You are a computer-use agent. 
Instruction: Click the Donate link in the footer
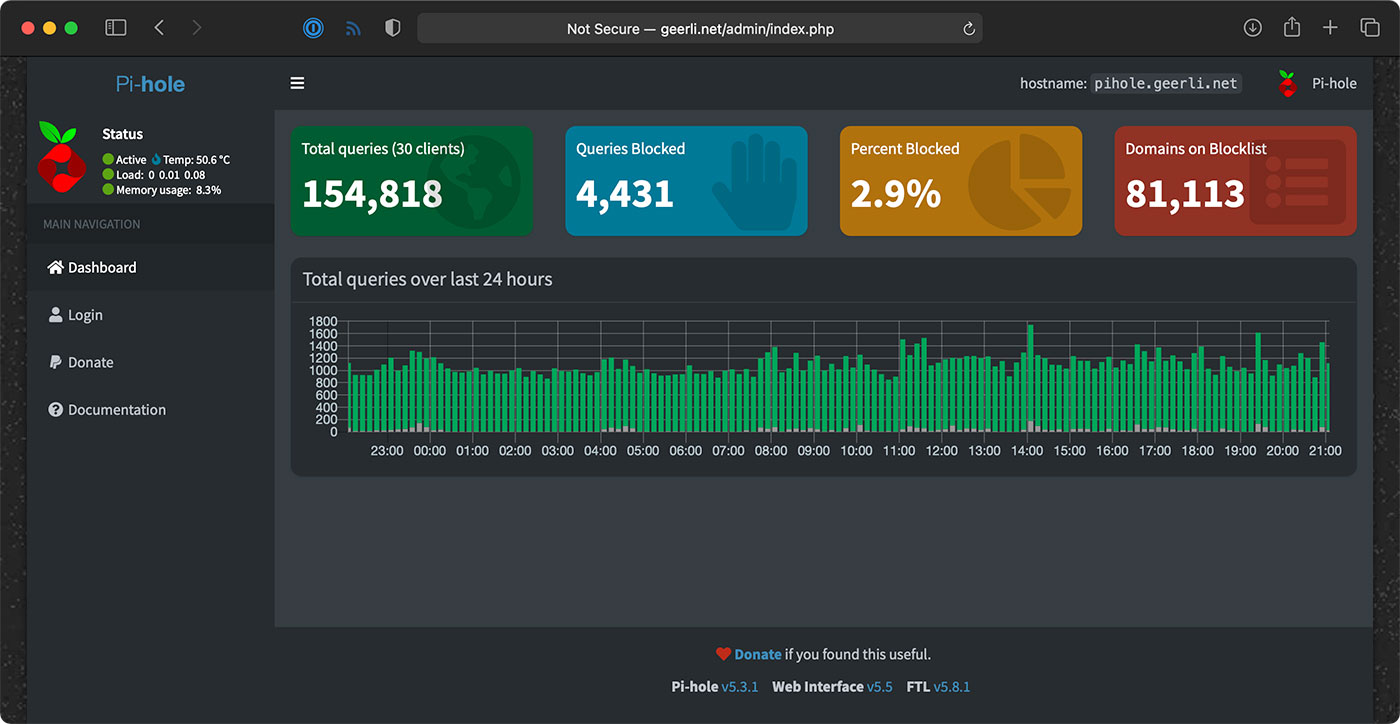[x=757, y=655]
